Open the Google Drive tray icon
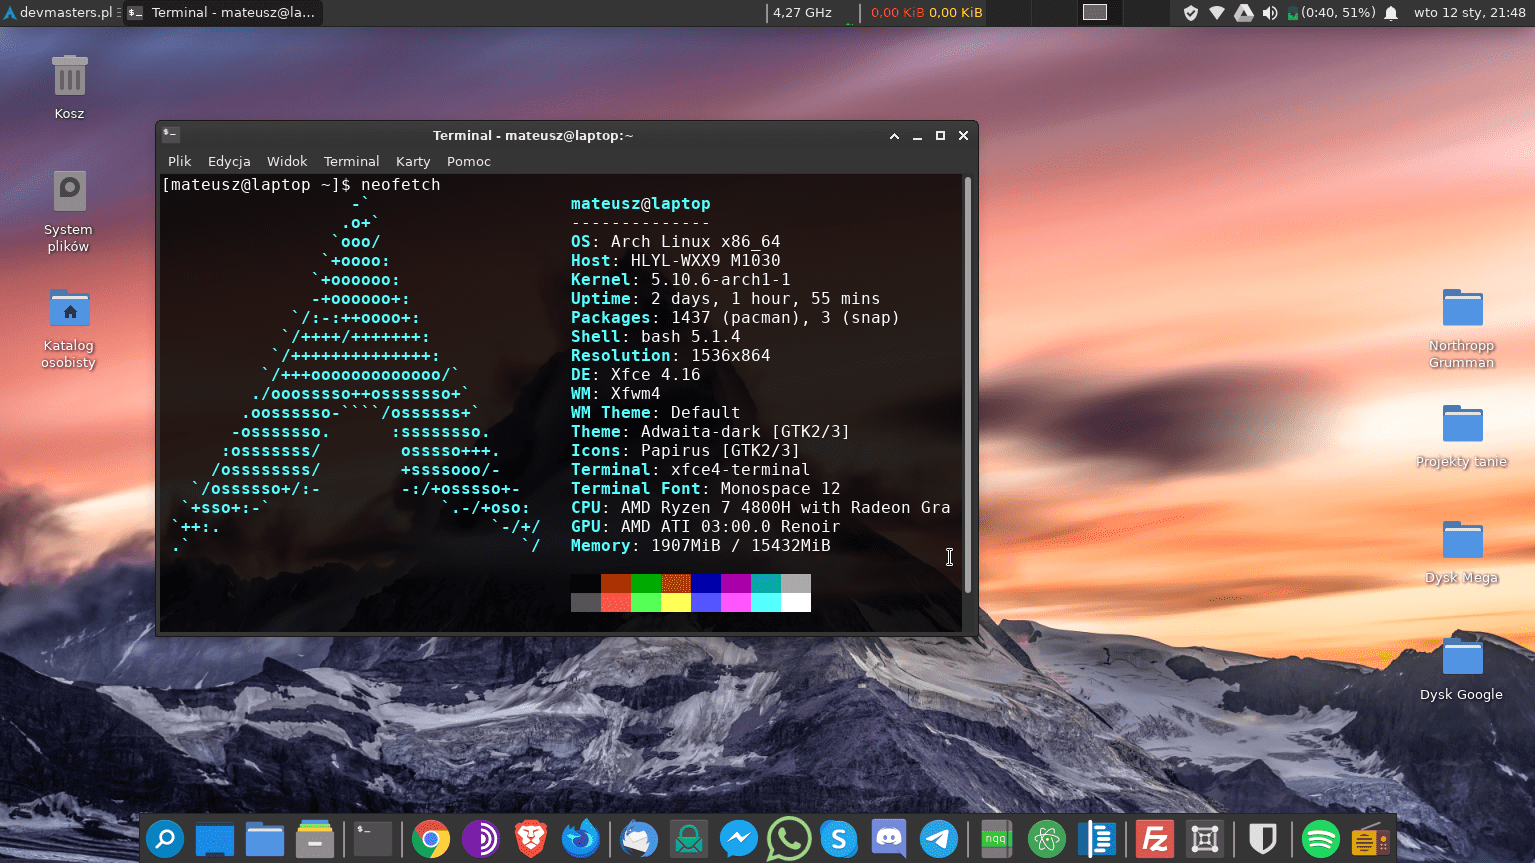Image resolution: width=1535 pixels, height=863 pixels. [1244, 12]
